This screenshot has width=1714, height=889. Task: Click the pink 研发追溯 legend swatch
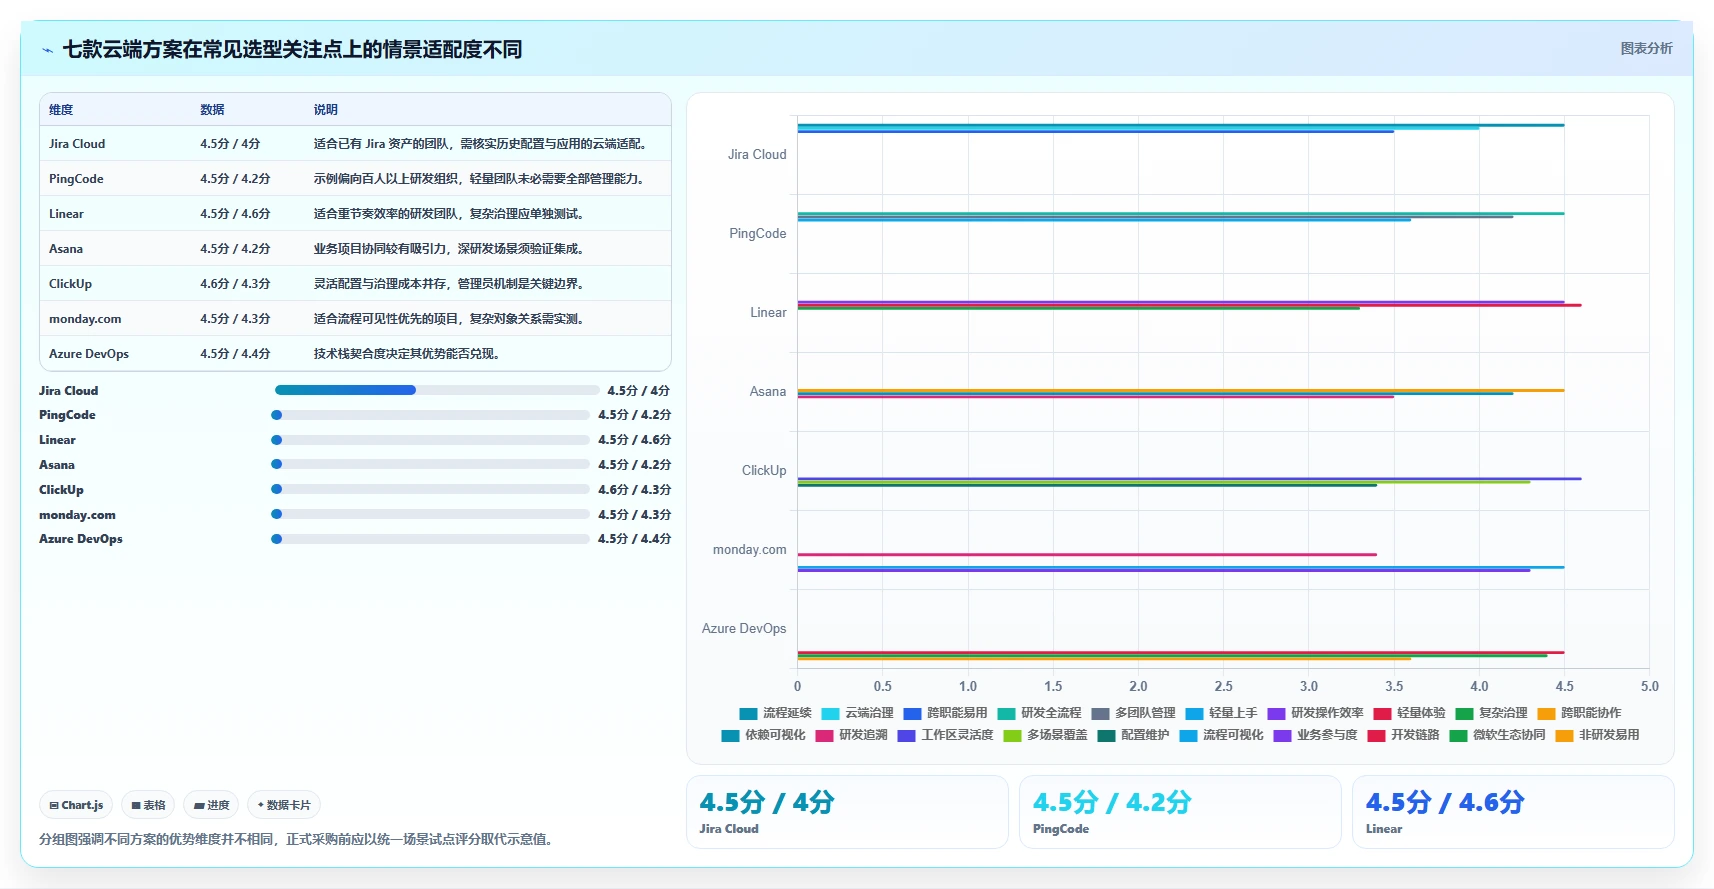(x=824, y=736)
